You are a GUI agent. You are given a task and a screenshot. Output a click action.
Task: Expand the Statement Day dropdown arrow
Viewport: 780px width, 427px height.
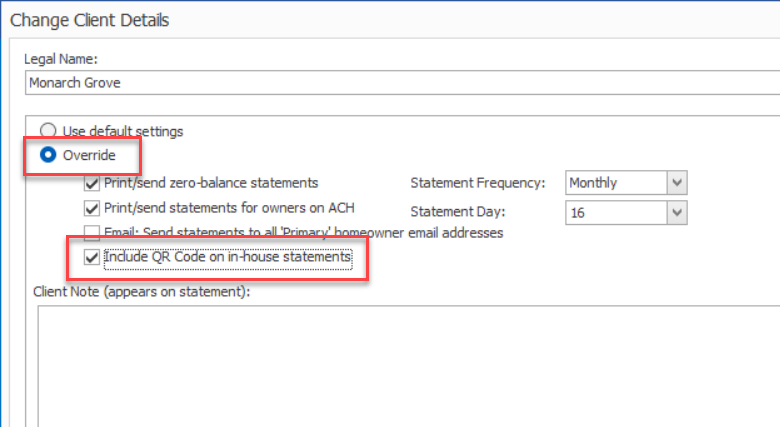(x=677, y=212)
